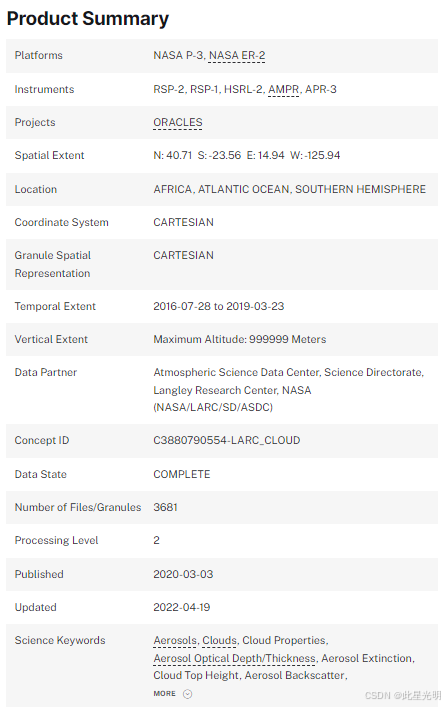This screenshot has width=445, height=707.
Task: Click the Spatial Extent coordinates value
Action: pos(247,156)
